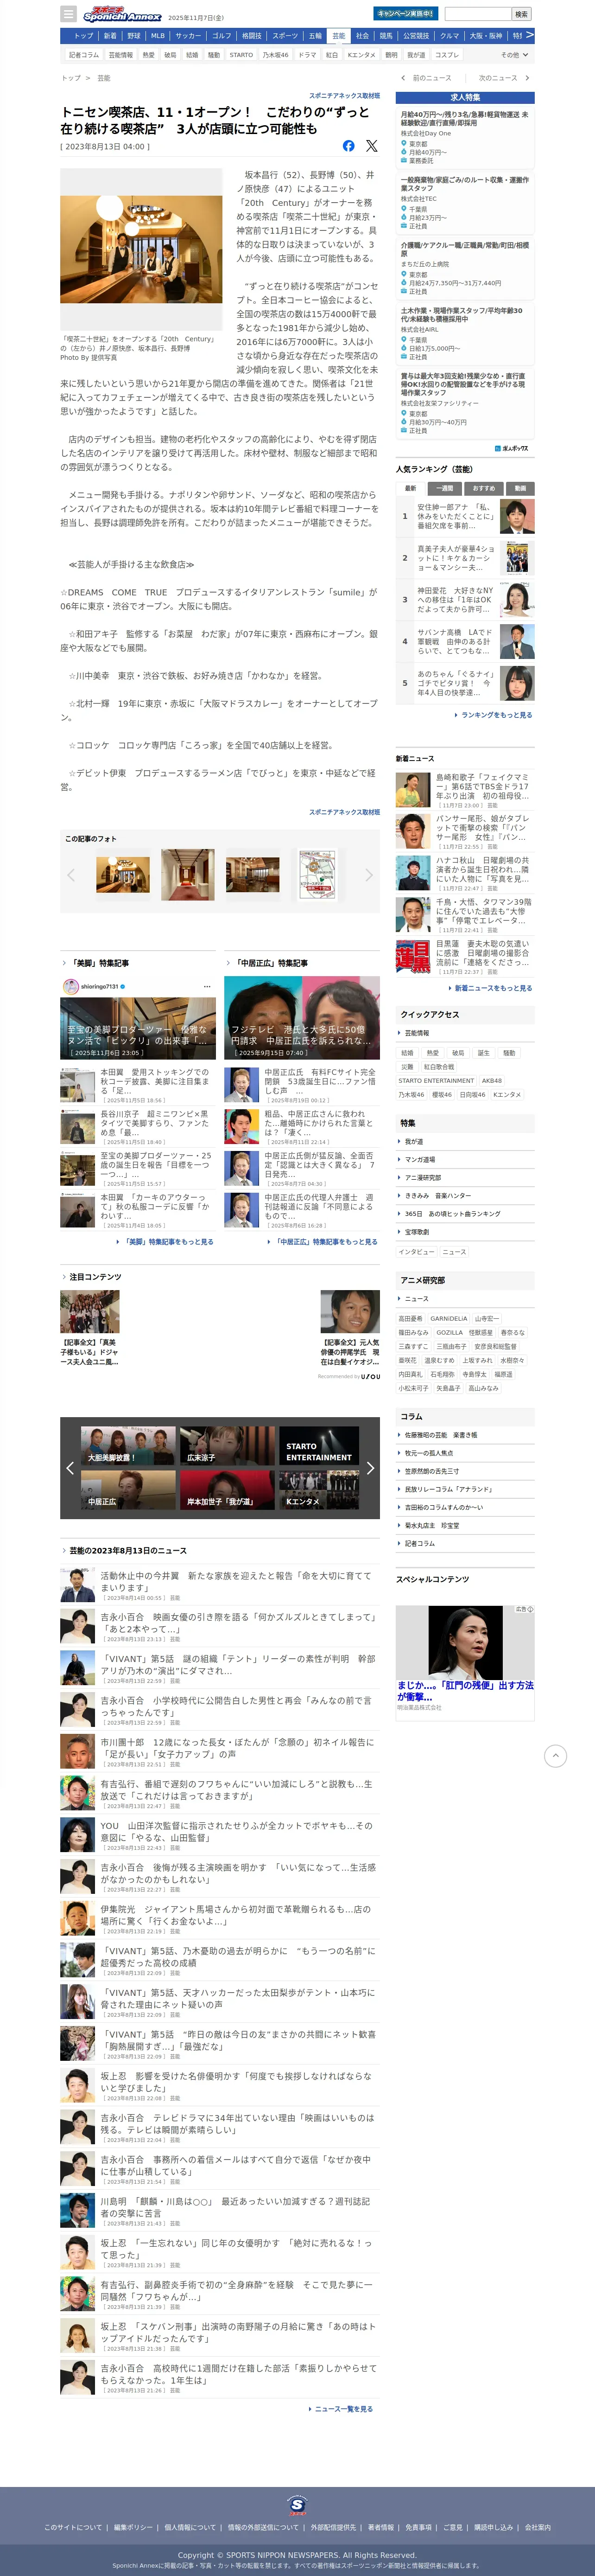Image resolution: width=595 pixels, height=2576 pixels.
Task: Open 365日 あの頃ヒット曲ランキング entry
Action: (x=465, y=1214)
